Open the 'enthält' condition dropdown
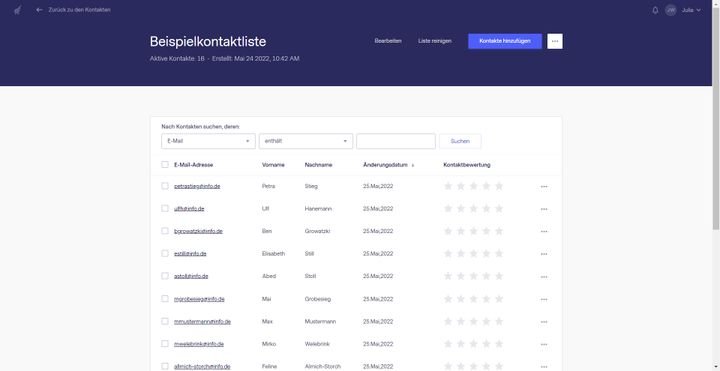This screenshot has height=371, width=720. pos(306,141)
